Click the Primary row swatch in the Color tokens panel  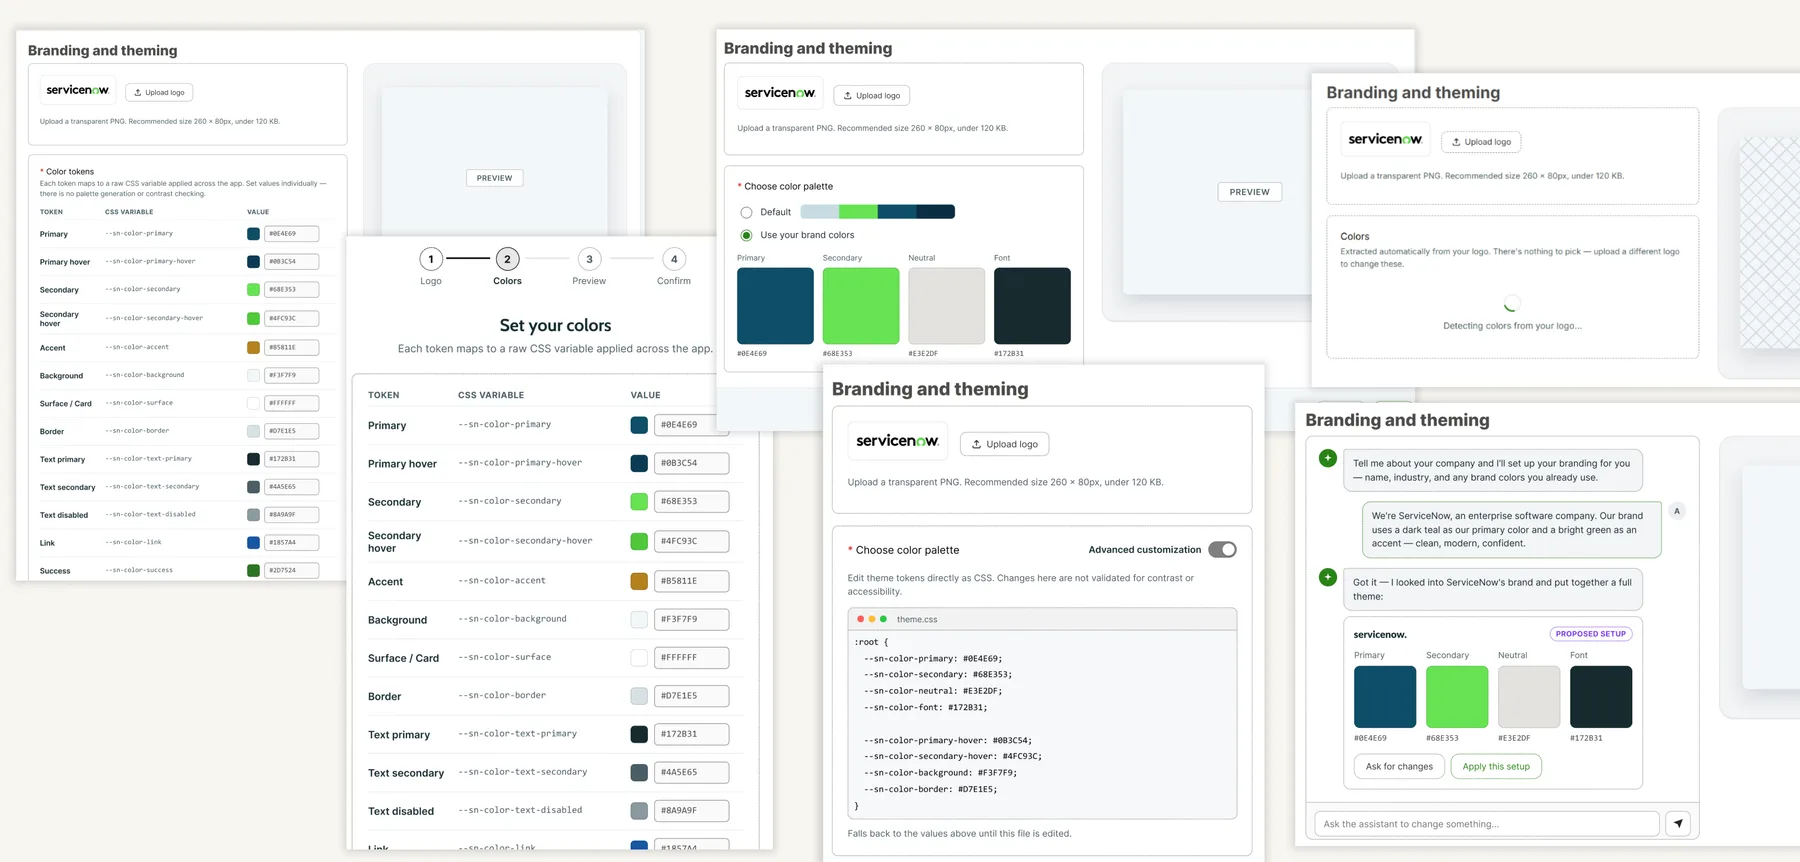(x=253, y=234)
